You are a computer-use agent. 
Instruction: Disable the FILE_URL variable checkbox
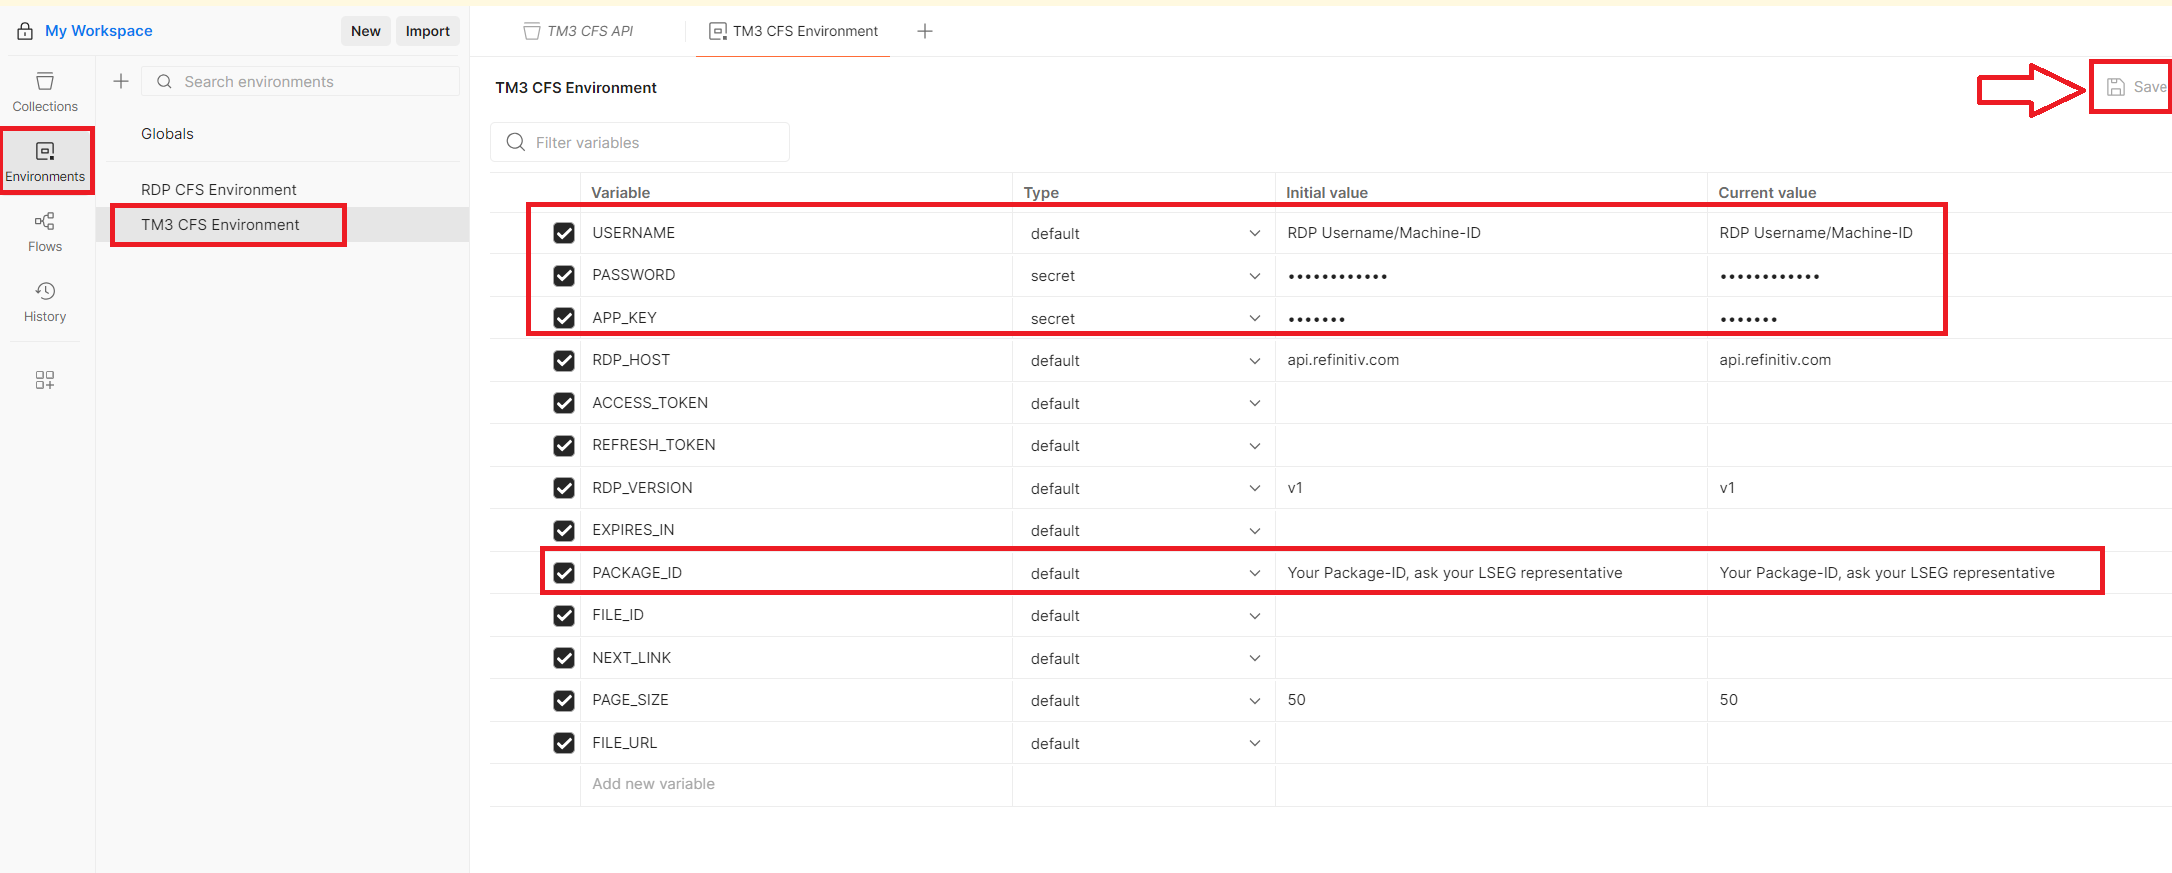[564, 743]
